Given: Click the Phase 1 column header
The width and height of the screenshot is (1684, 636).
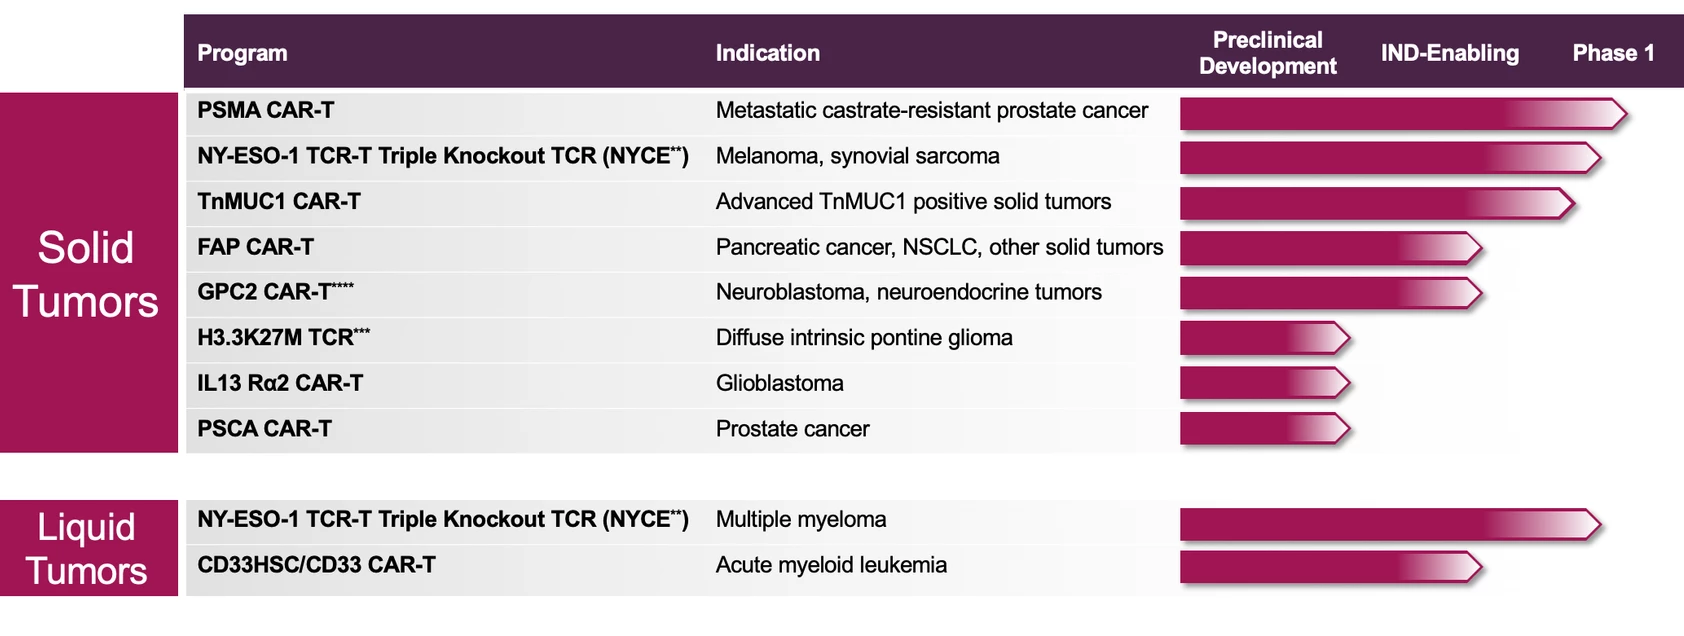Looking at the screenshot, I should point(1612,53).
